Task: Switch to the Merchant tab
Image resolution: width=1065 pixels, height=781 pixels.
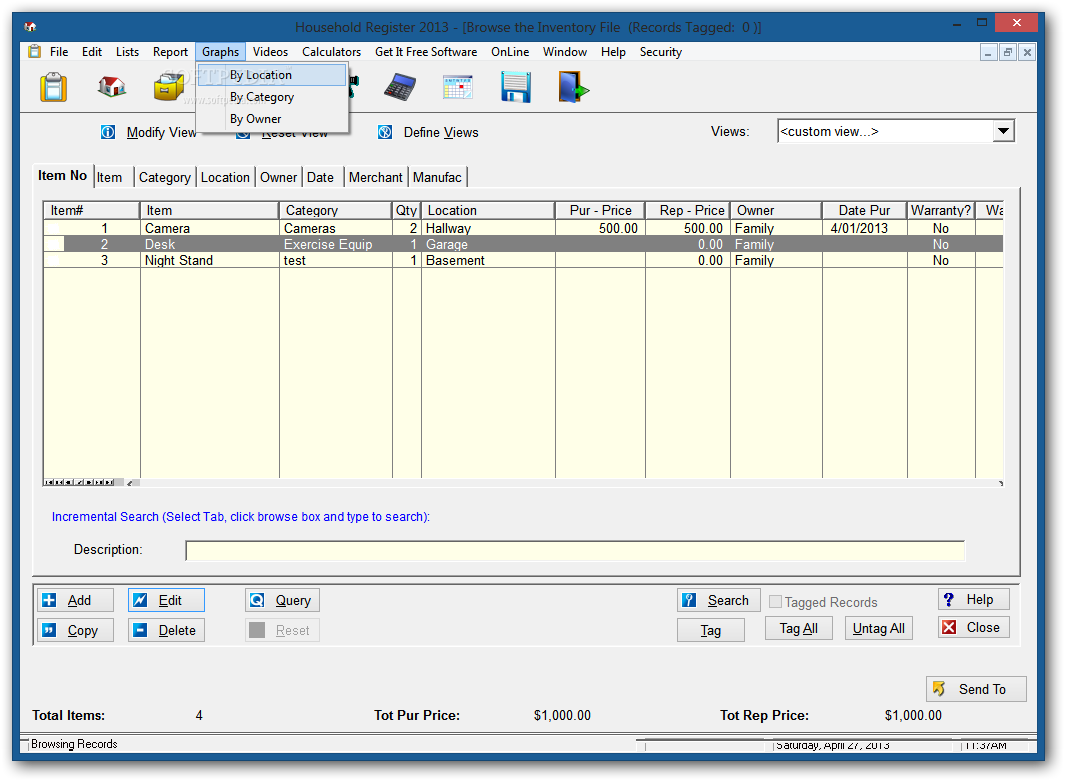Action: click(x=376, y=177)
